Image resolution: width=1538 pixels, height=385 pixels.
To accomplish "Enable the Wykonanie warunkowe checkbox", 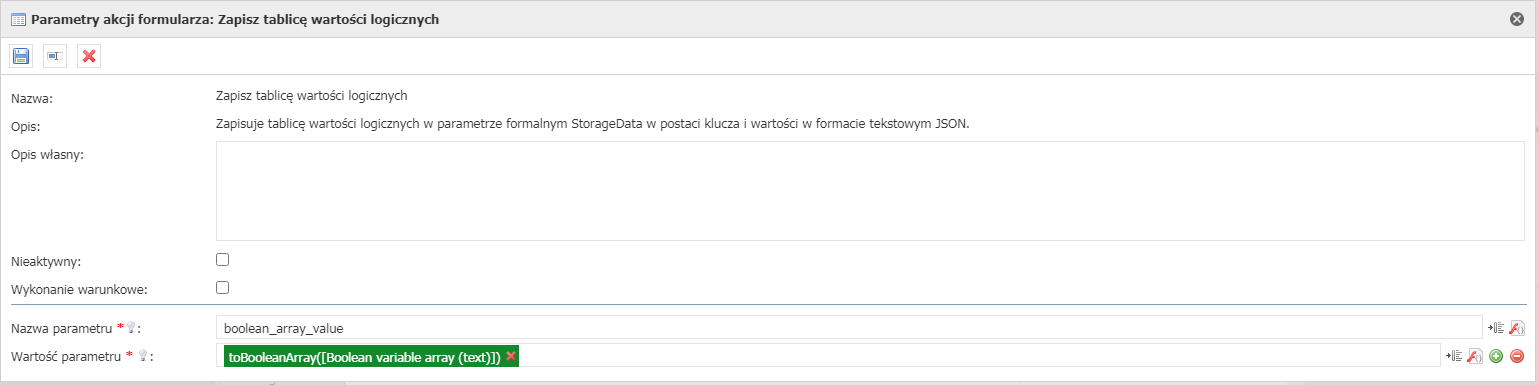I will [223, 287].
